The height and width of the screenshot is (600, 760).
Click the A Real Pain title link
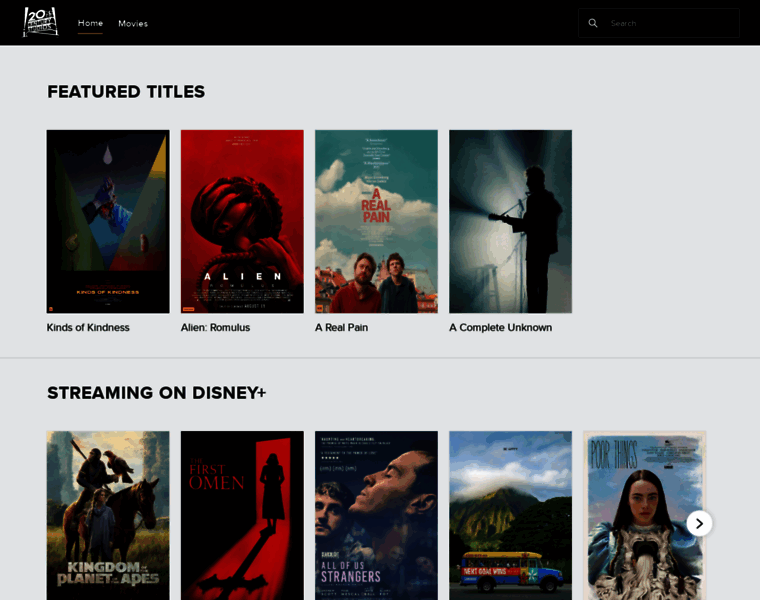pos(341,328)
